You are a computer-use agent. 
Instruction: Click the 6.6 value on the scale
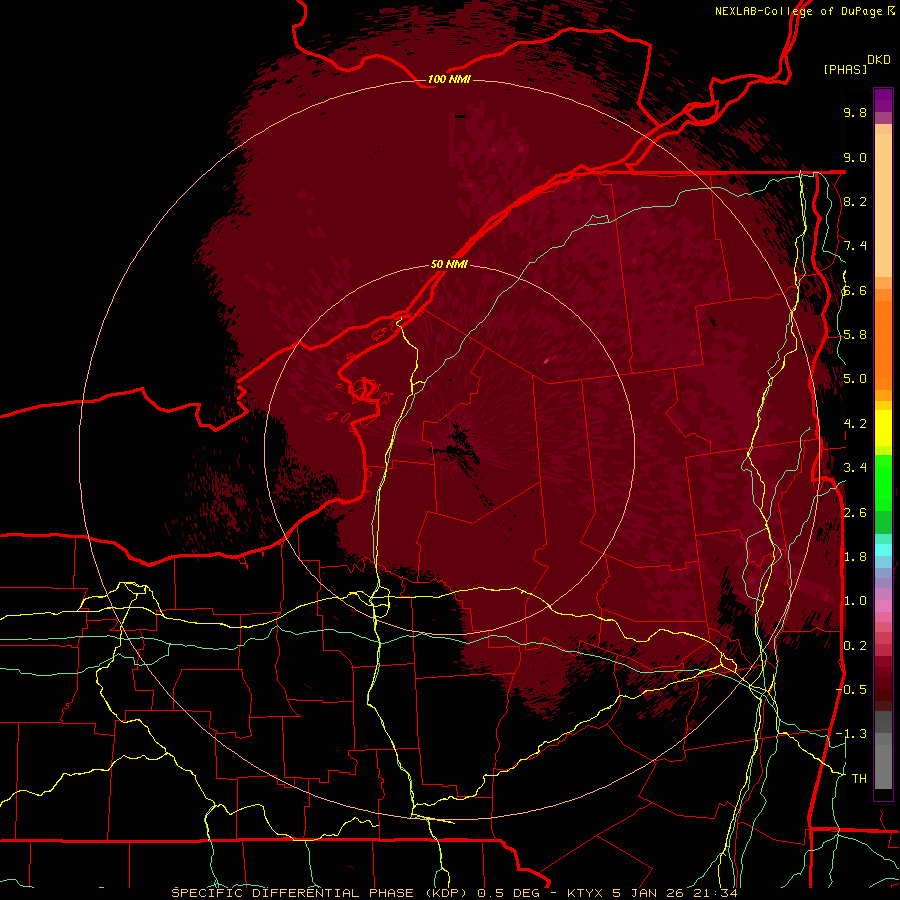point(855,290)
